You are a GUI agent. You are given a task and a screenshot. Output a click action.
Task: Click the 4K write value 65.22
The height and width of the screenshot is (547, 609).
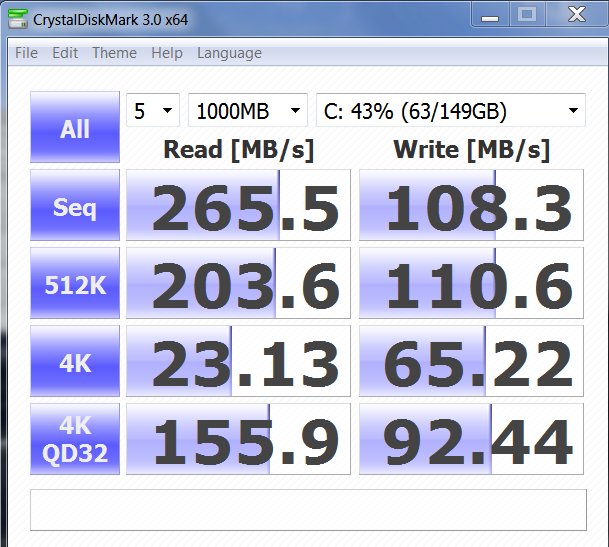point(471,361)
